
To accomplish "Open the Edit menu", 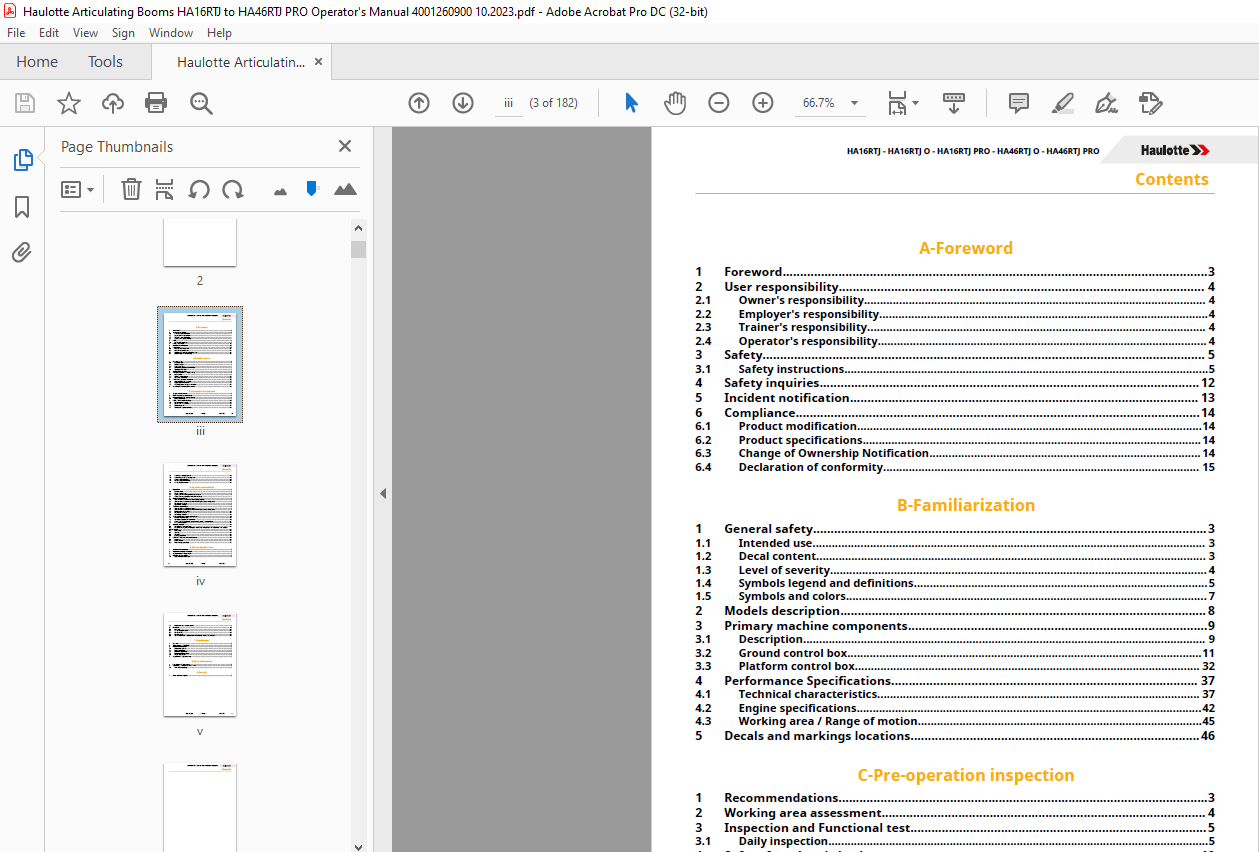I will (49, 33).
